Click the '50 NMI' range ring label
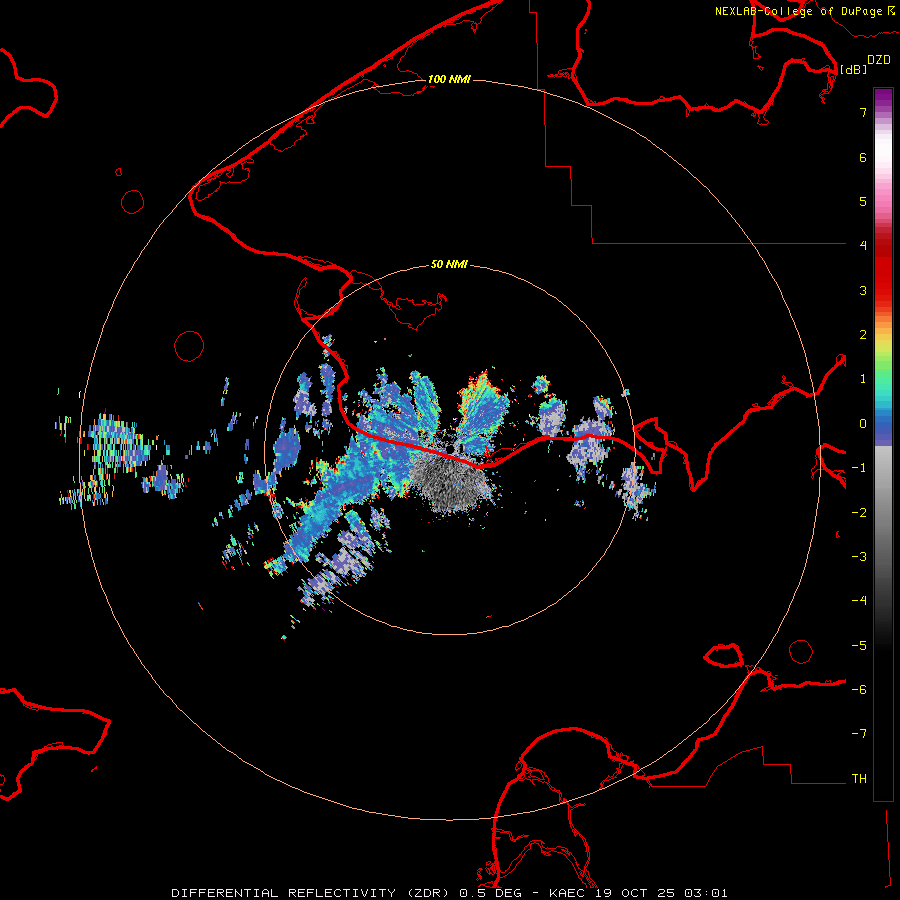This screenshot has width=900, height=900. (x=449, y=264)
